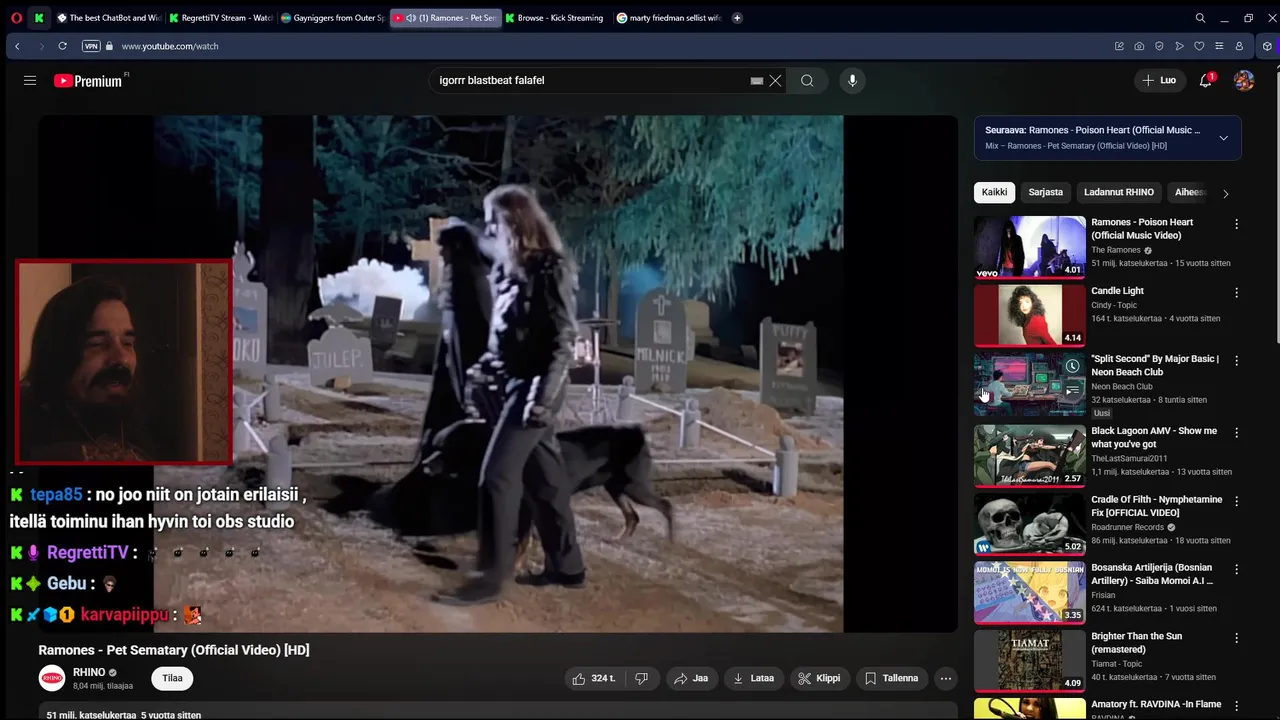Screen dimensions: 1280x720
Task: Like the video with 324 t. thumbs up
Action: 593,678
